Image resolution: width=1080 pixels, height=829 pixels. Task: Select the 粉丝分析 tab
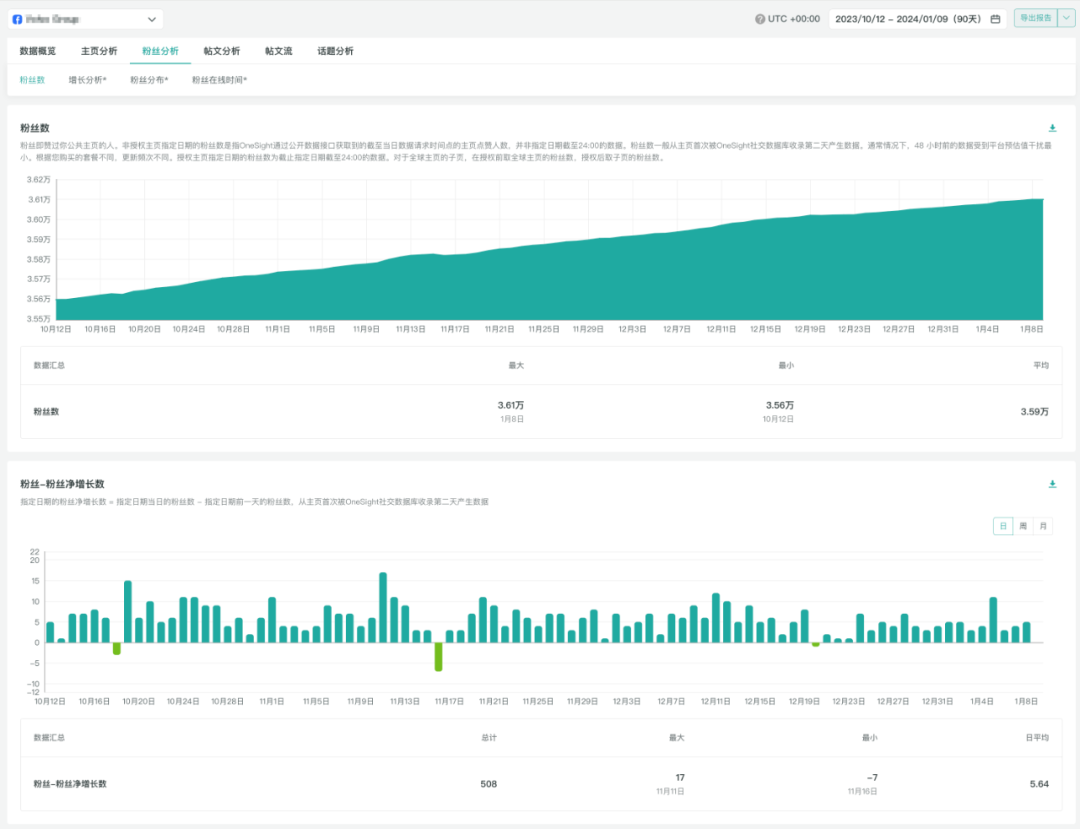(160, 51)
